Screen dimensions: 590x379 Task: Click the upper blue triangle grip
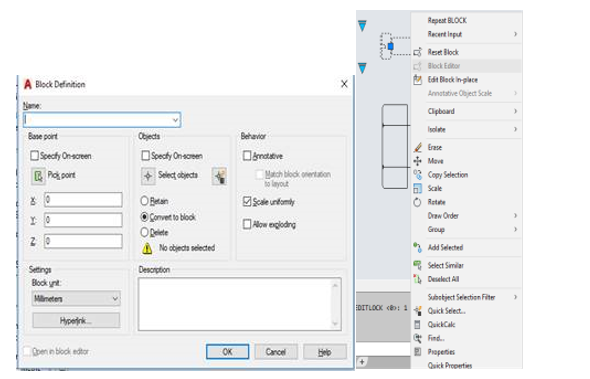pos(362,26)
